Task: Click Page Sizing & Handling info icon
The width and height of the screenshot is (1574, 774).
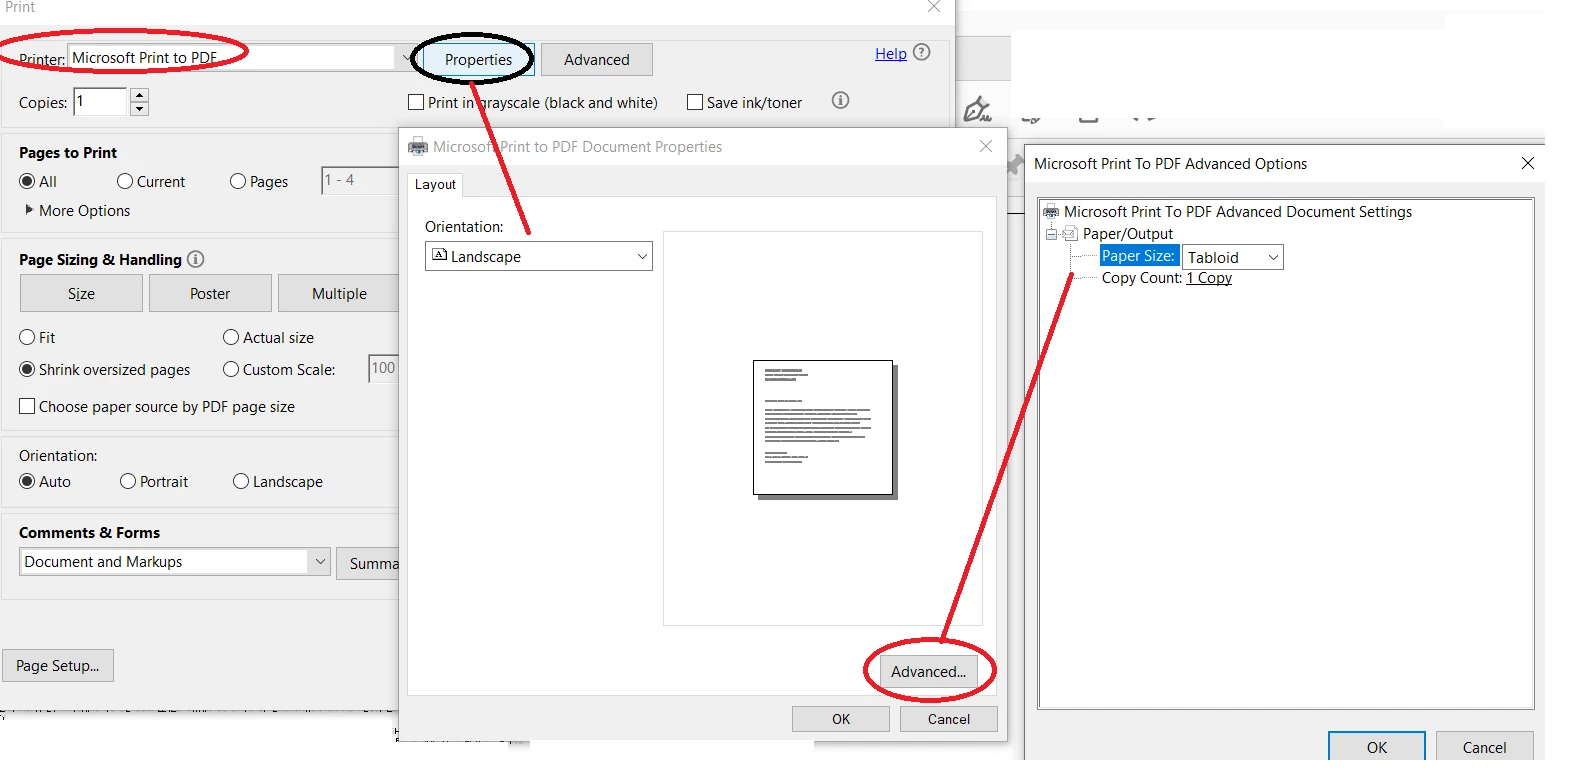Action: [196, 259]
